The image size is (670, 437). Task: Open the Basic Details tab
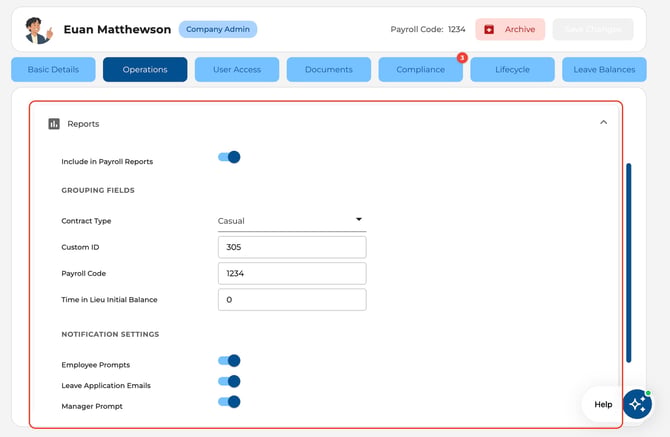click(53, 69)
